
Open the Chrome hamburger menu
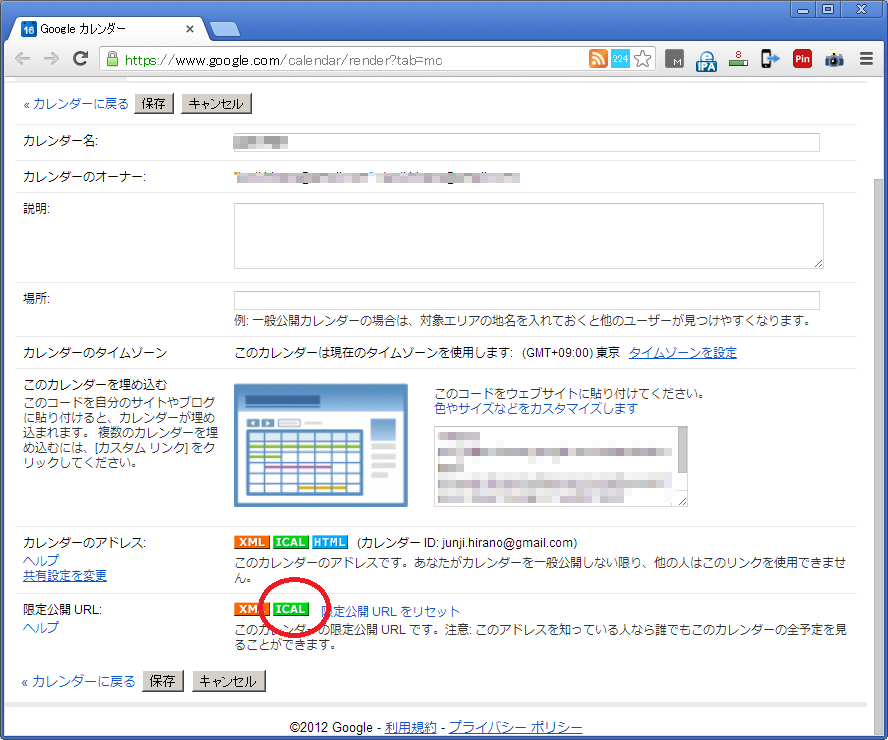pyautogui.click(x=866, y=59)
